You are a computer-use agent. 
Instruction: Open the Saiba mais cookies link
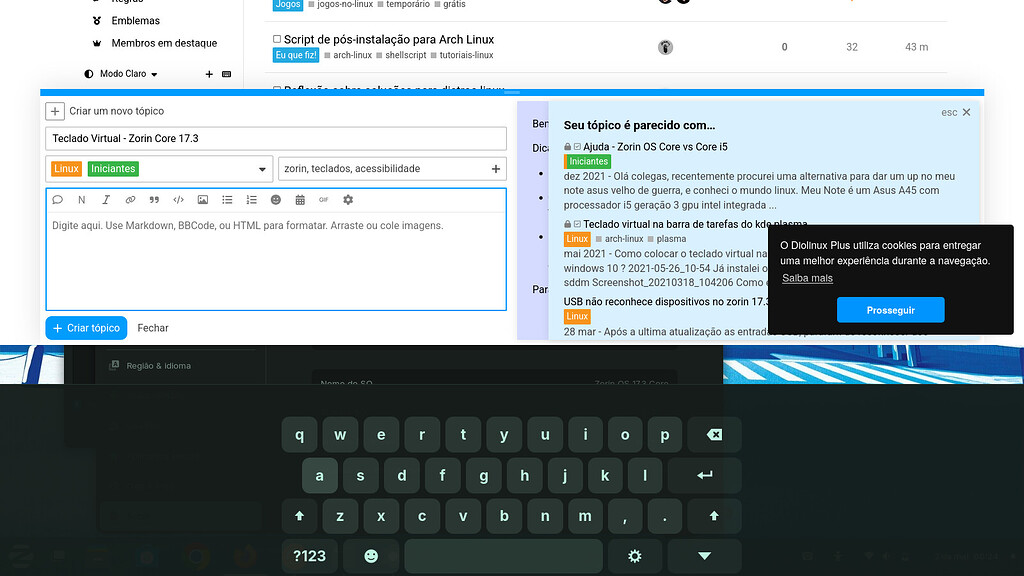(x=807, y=278)
